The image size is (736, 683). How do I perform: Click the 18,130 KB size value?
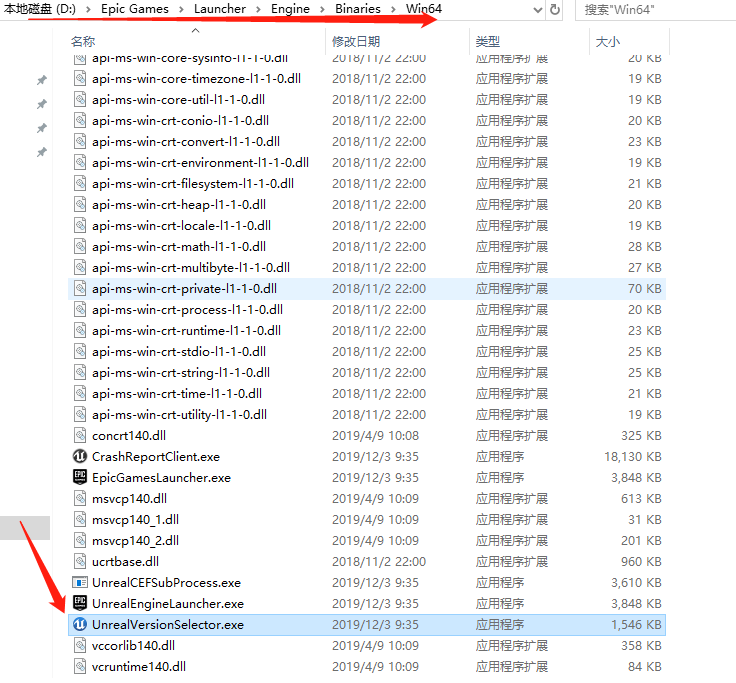(633, 456)
